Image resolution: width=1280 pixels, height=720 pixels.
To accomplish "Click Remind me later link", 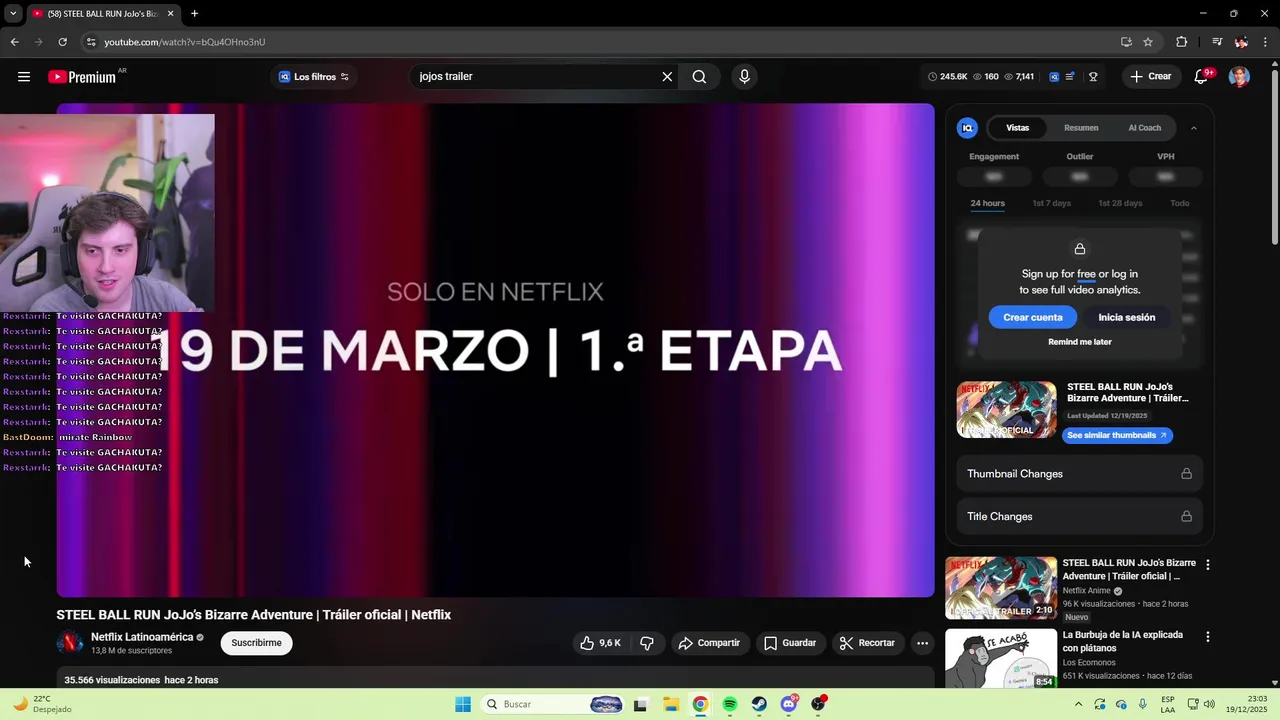I will [1079, 342].
